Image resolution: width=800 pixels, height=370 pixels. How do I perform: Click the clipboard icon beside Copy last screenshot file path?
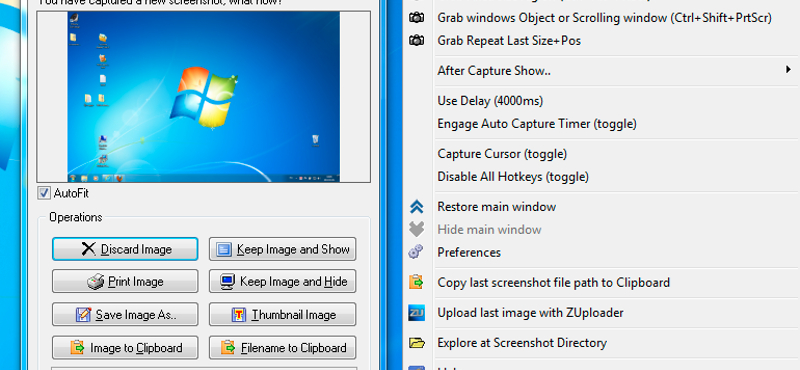pos(416,282)
